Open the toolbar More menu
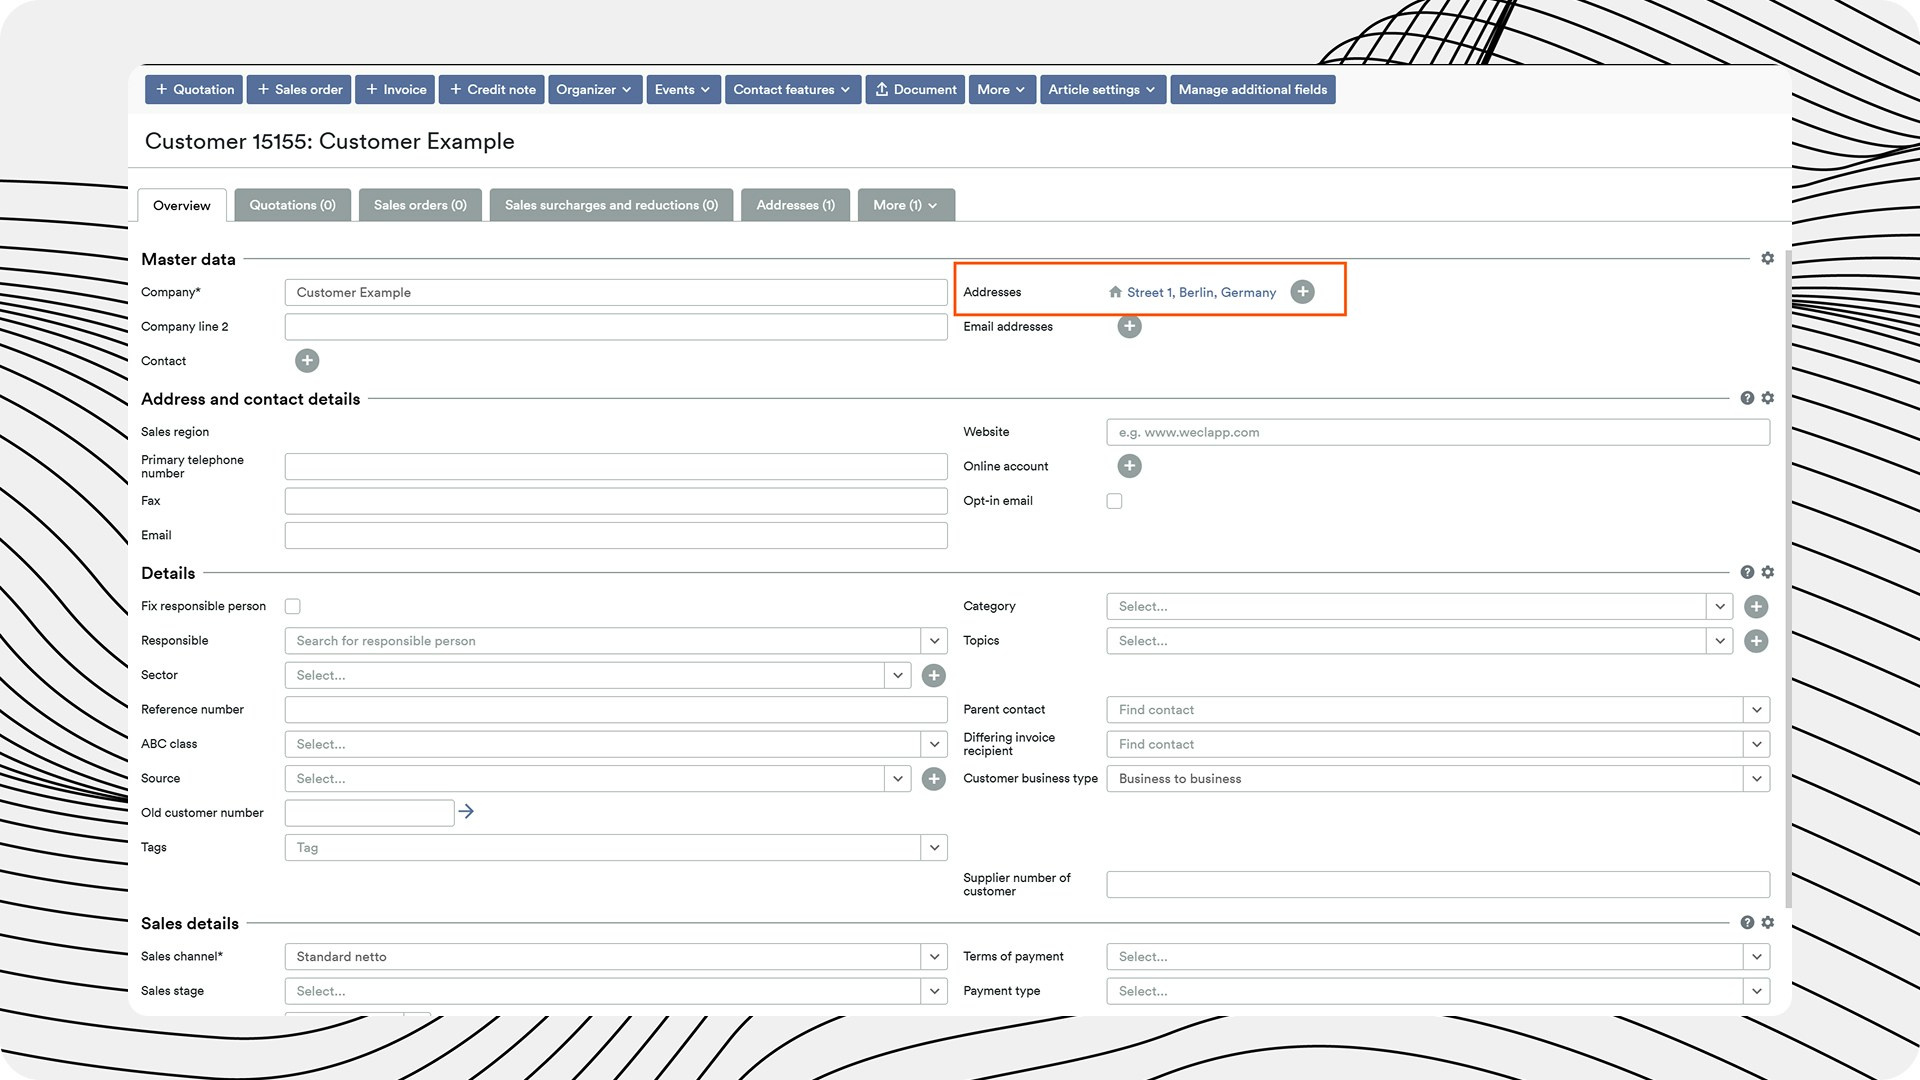This screenshot has width=1920, height=1080. (x=1002, y=90)
